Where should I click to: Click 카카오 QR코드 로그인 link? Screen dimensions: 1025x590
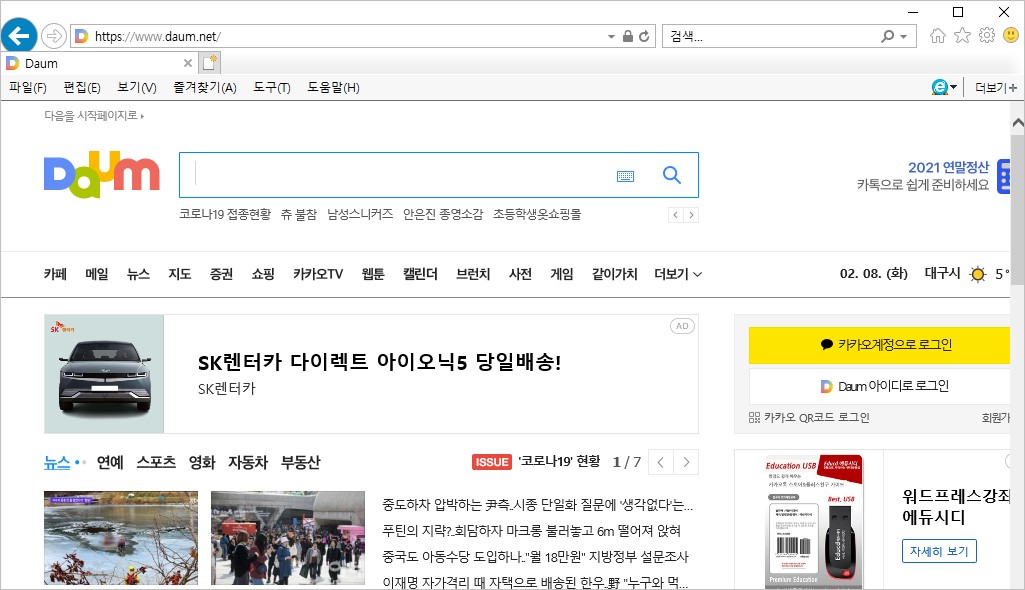809,418
